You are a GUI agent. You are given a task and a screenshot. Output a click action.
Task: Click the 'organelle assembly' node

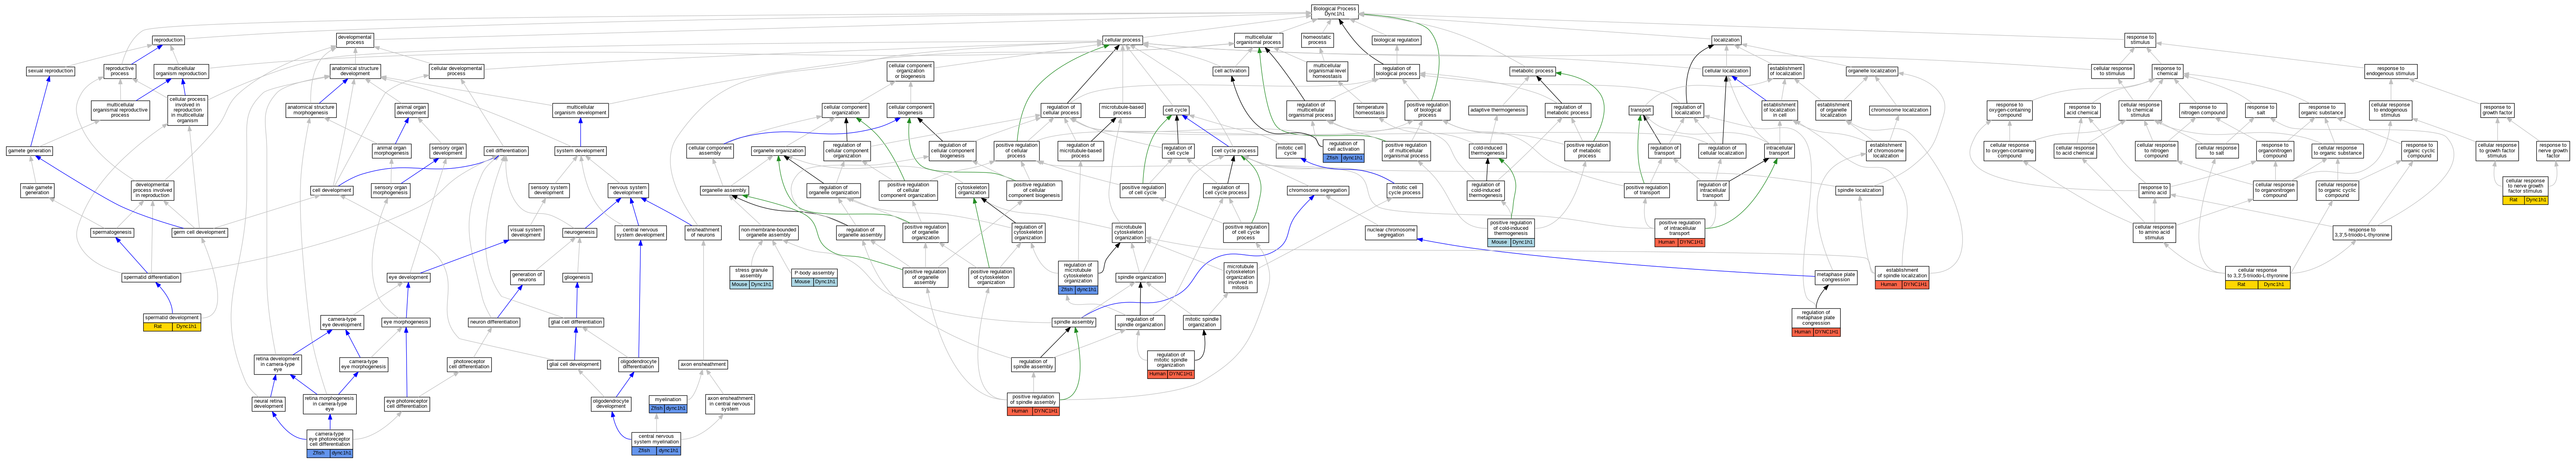pyautogui.click(x=724, y=190)
